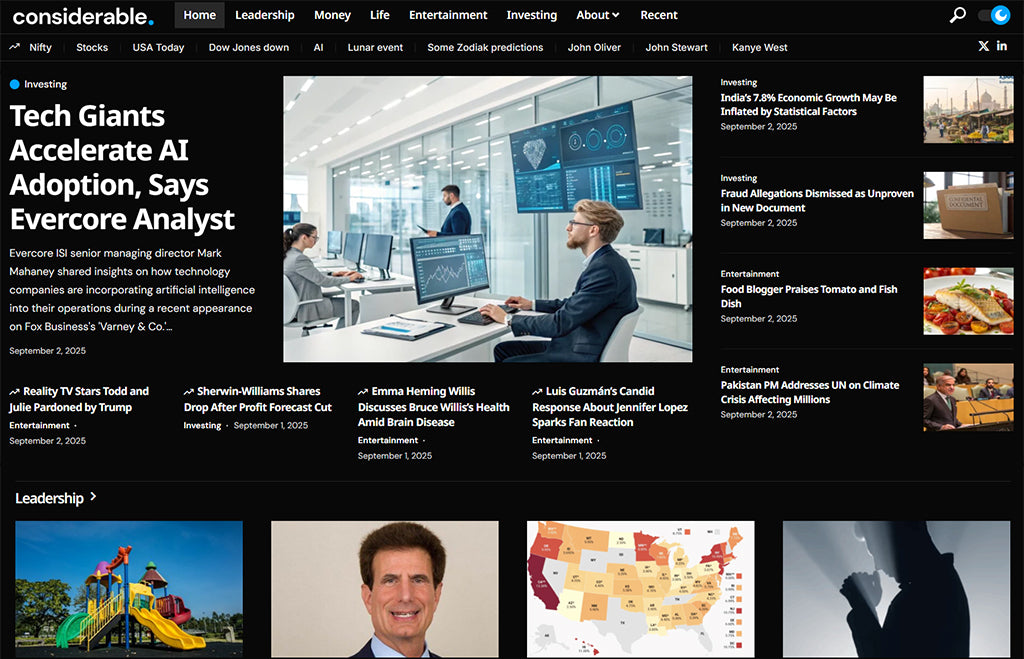Image resolution: width=1024 pixels, height=659 pixels.
Task: Click Evercore ISI article summary text
Action: (132, 289)
